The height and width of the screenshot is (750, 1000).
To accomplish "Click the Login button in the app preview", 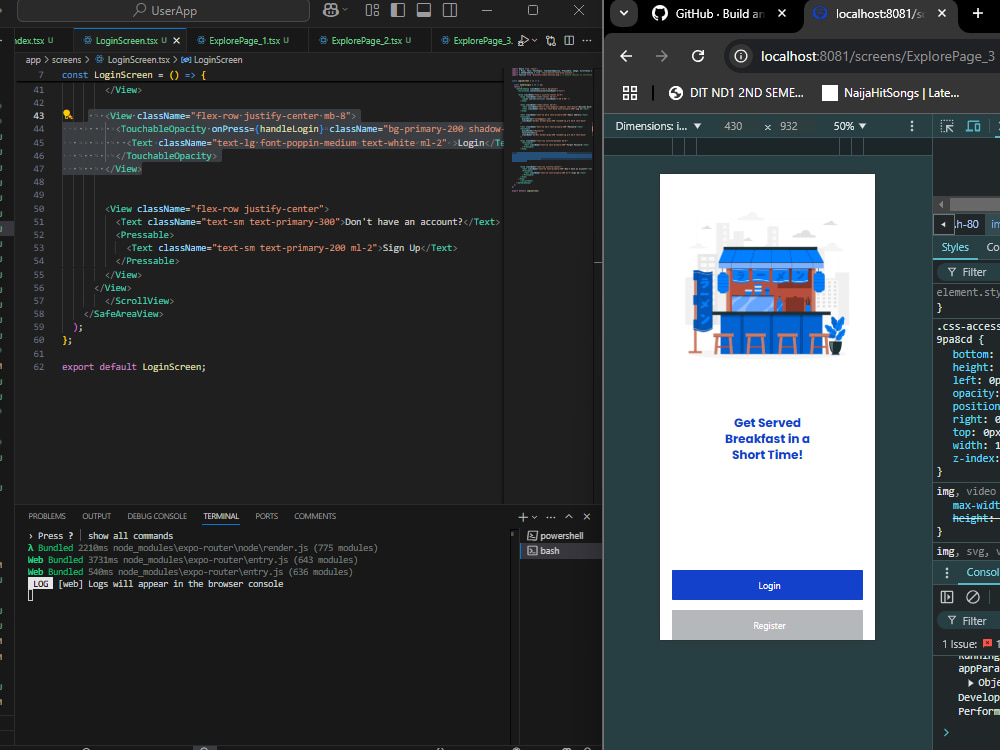I will point(767,585).
